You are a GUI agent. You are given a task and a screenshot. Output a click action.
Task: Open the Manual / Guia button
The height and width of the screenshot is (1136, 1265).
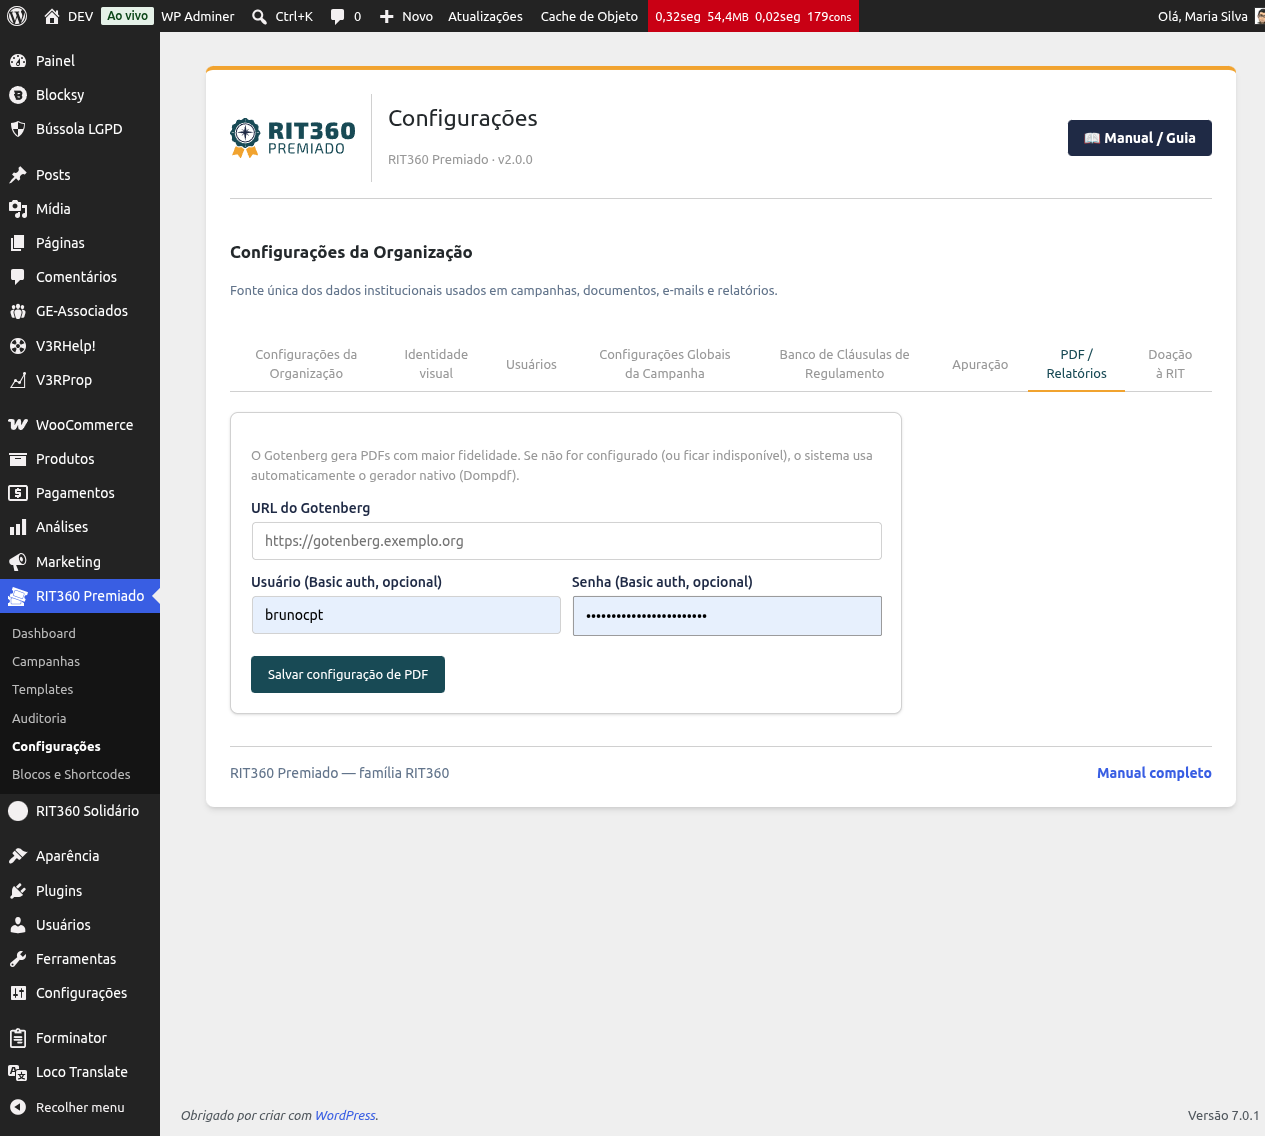1140,138
